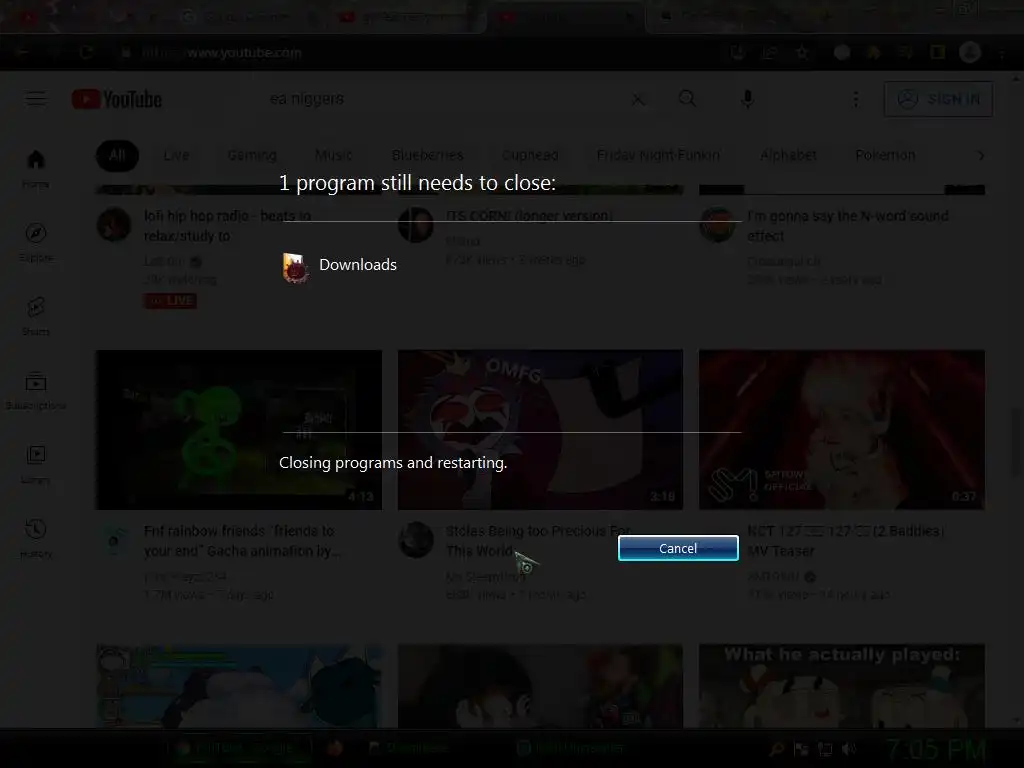Click the SIGN IN button
The width and height of the screenshot is (1024, 768).
938,99
